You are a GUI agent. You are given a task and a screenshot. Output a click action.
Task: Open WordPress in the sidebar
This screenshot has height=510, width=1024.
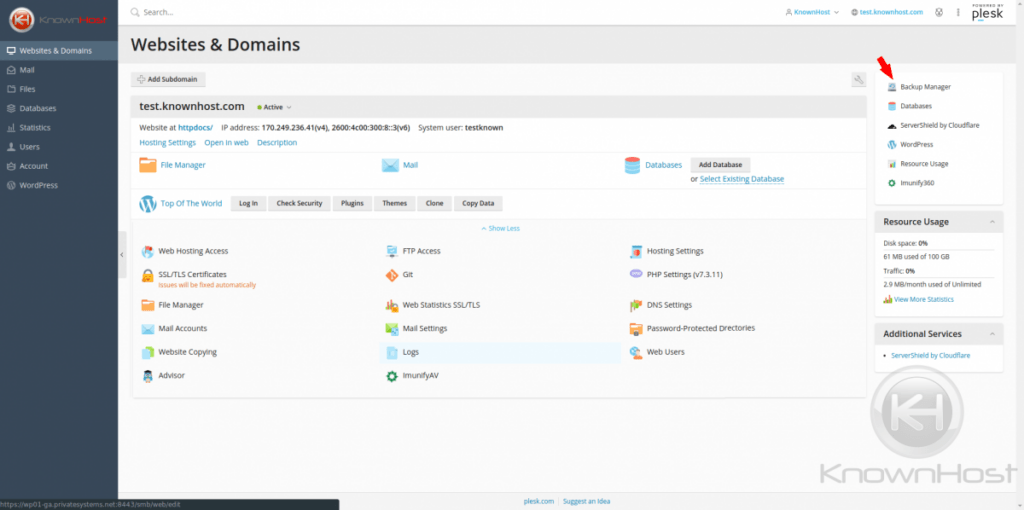(x=59, y=185)
